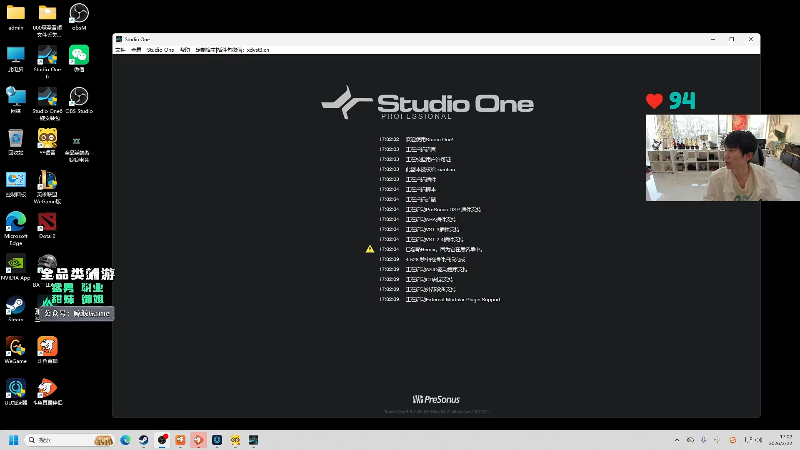Launch the PUBG helmet desktop shortcut
This screenshot has height=450, width=800.
click(x=47, y=261)
